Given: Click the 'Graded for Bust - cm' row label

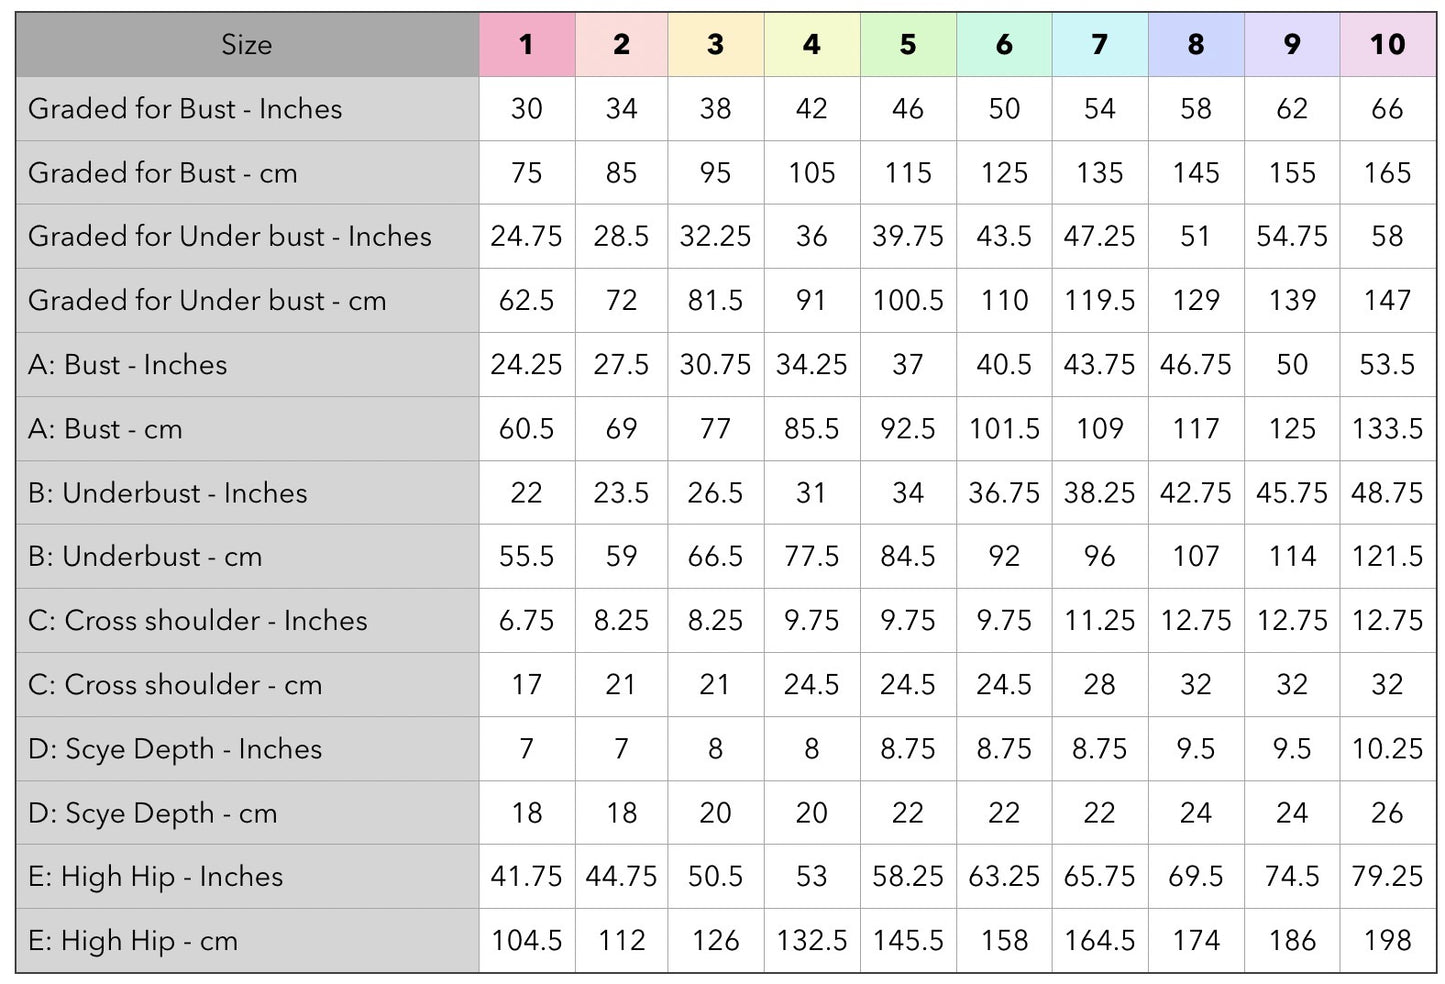Looking at the screenshot, I should point(163,173).
